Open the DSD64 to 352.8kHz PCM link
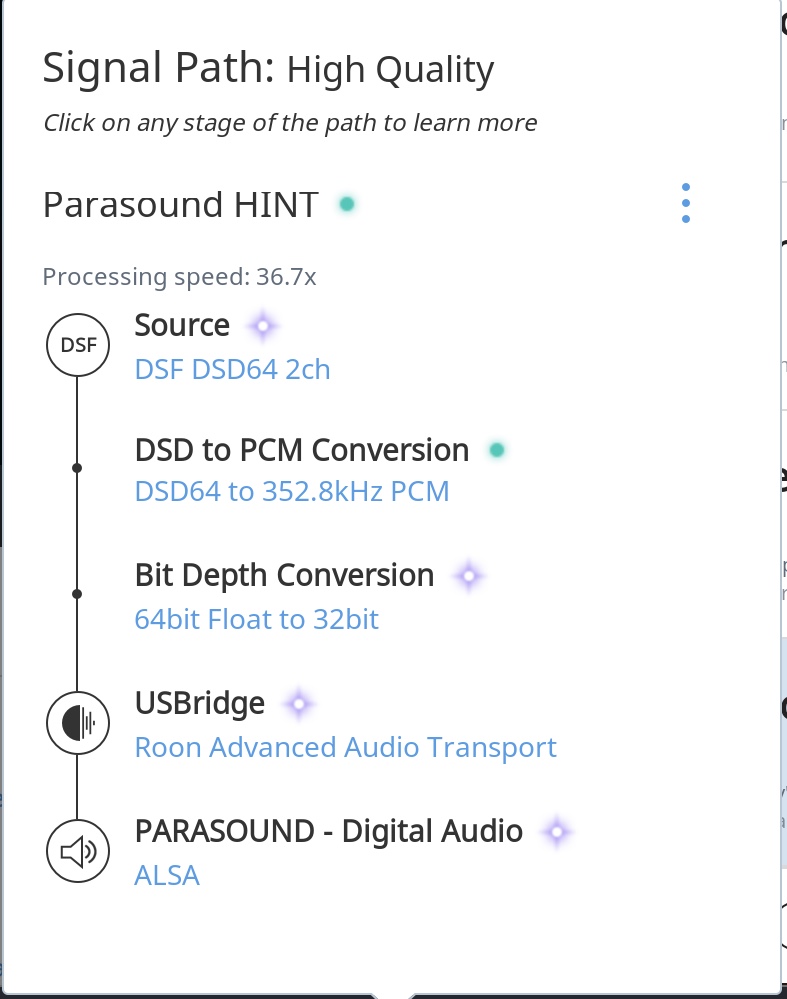787x999 pixels. pos(292,491)
